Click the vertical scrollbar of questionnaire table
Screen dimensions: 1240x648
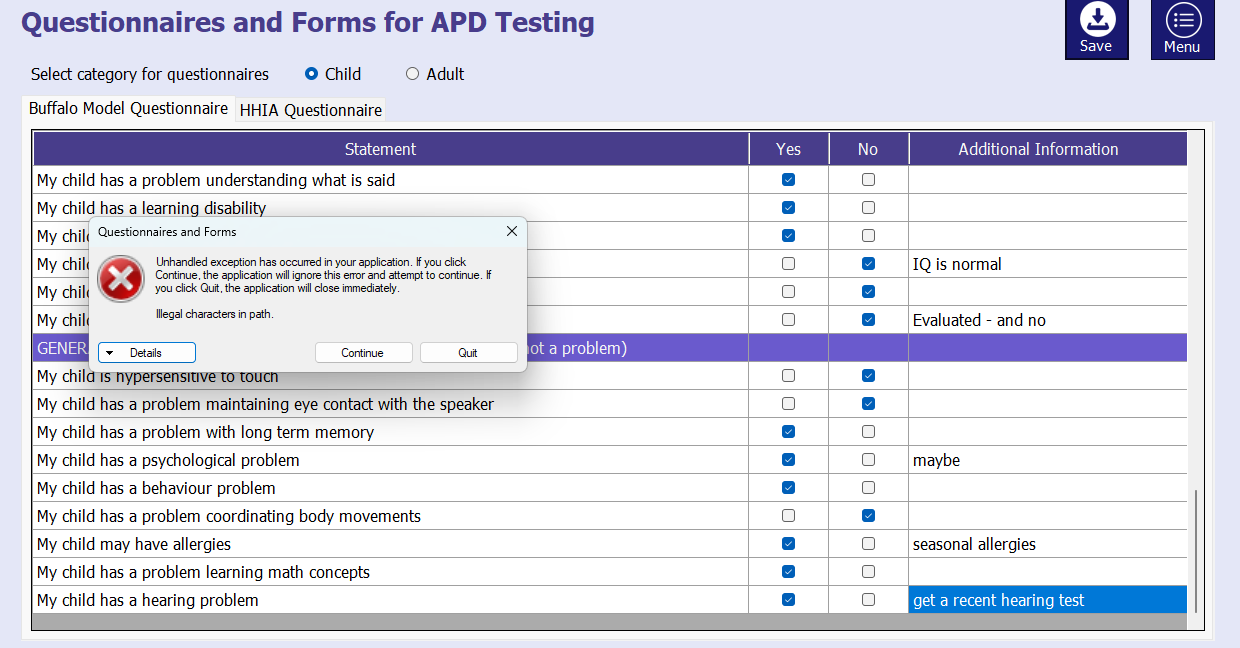tap(1195, 550)
